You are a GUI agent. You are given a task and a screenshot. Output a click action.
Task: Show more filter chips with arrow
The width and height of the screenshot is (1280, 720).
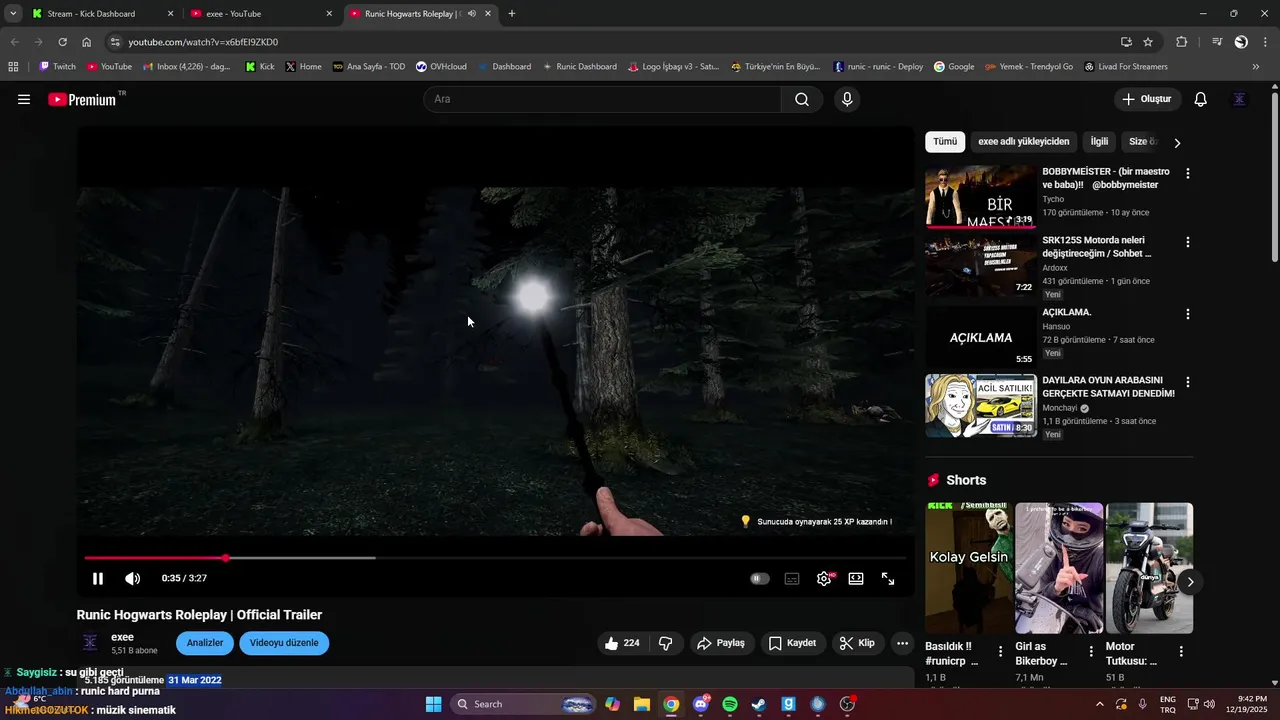point(1177,143)
